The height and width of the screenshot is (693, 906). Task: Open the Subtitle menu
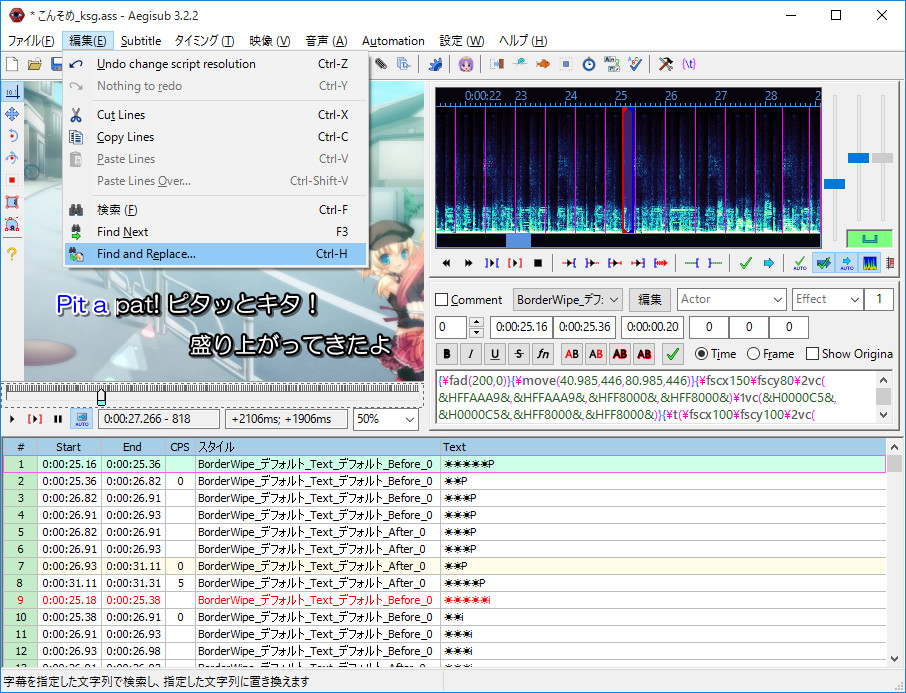(141, 41)
